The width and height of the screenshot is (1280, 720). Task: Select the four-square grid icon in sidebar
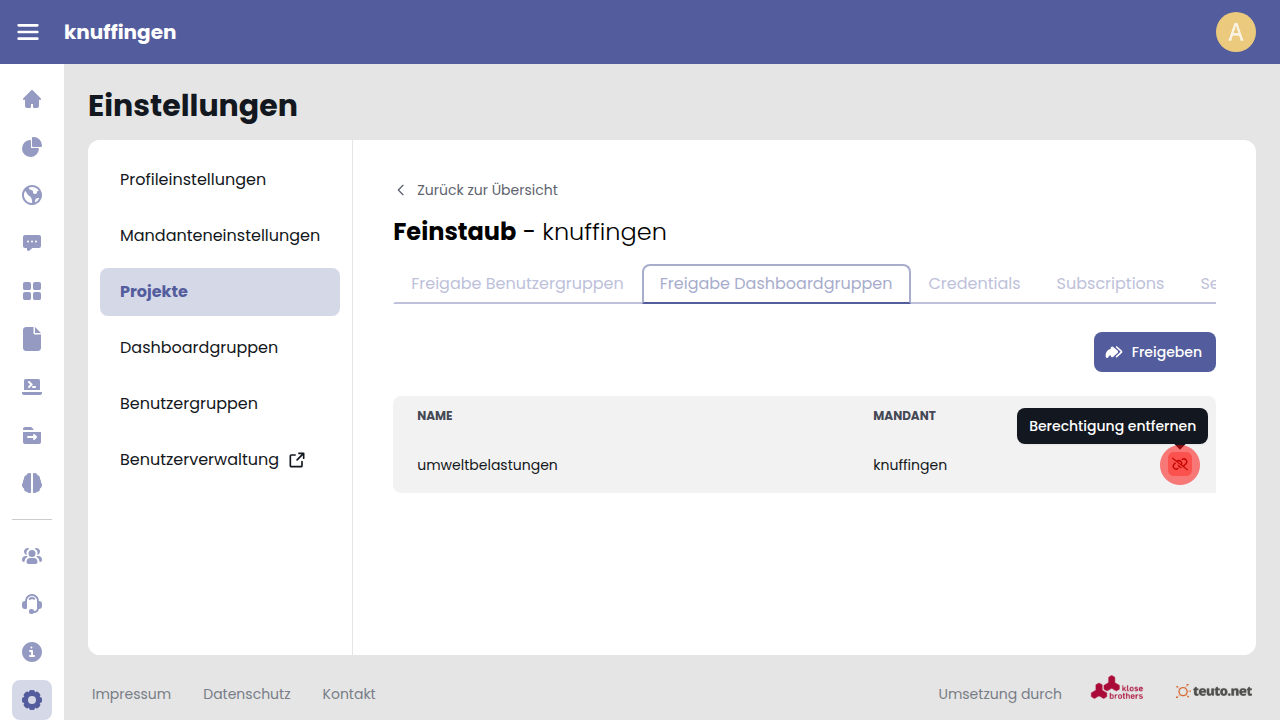pos(32,291)
